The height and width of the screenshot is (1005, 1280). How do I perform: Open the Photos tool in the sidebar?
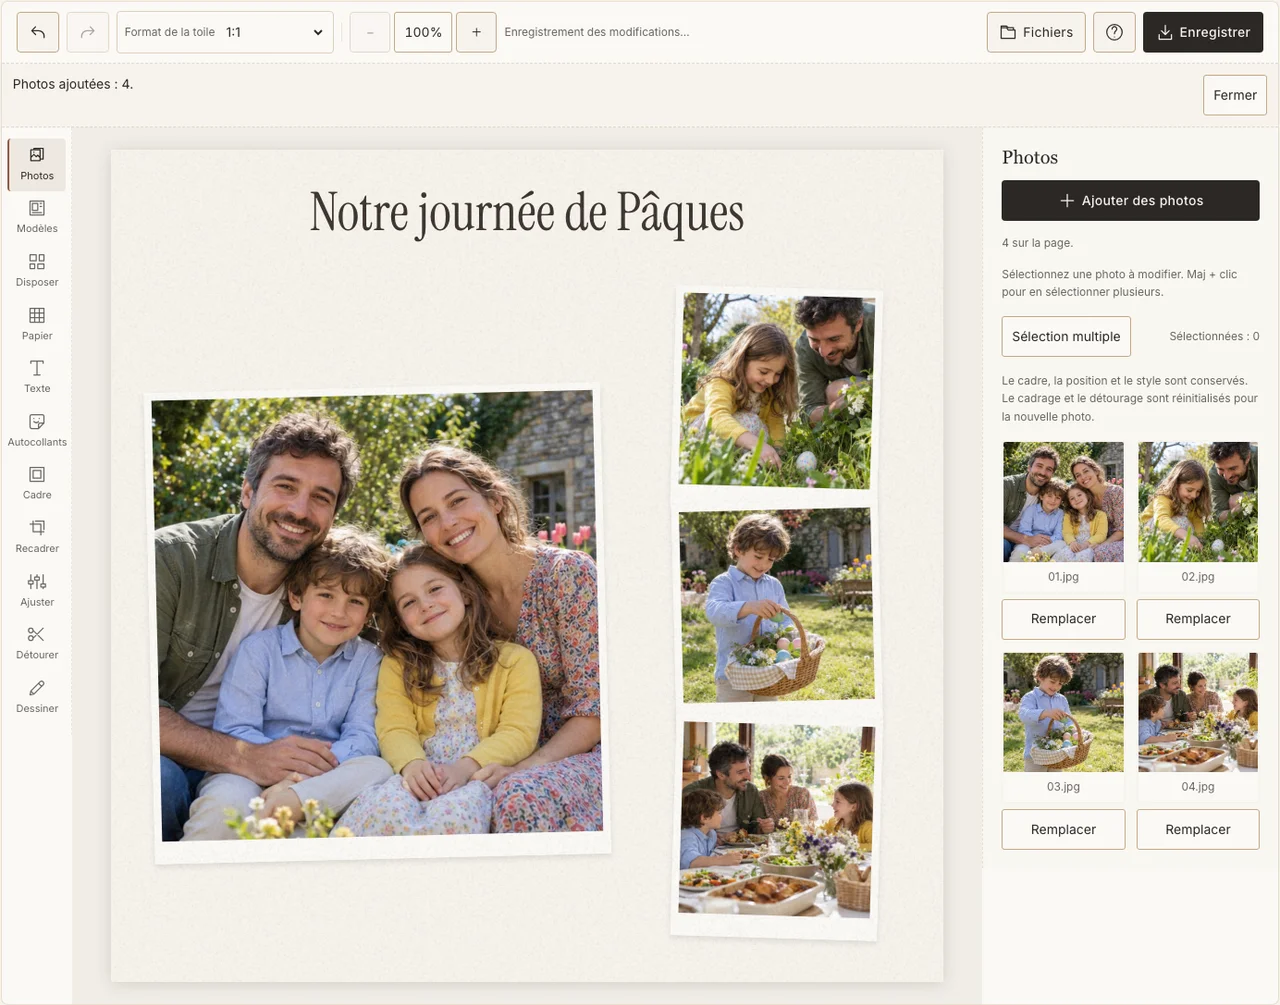click(x=37, y=165)
